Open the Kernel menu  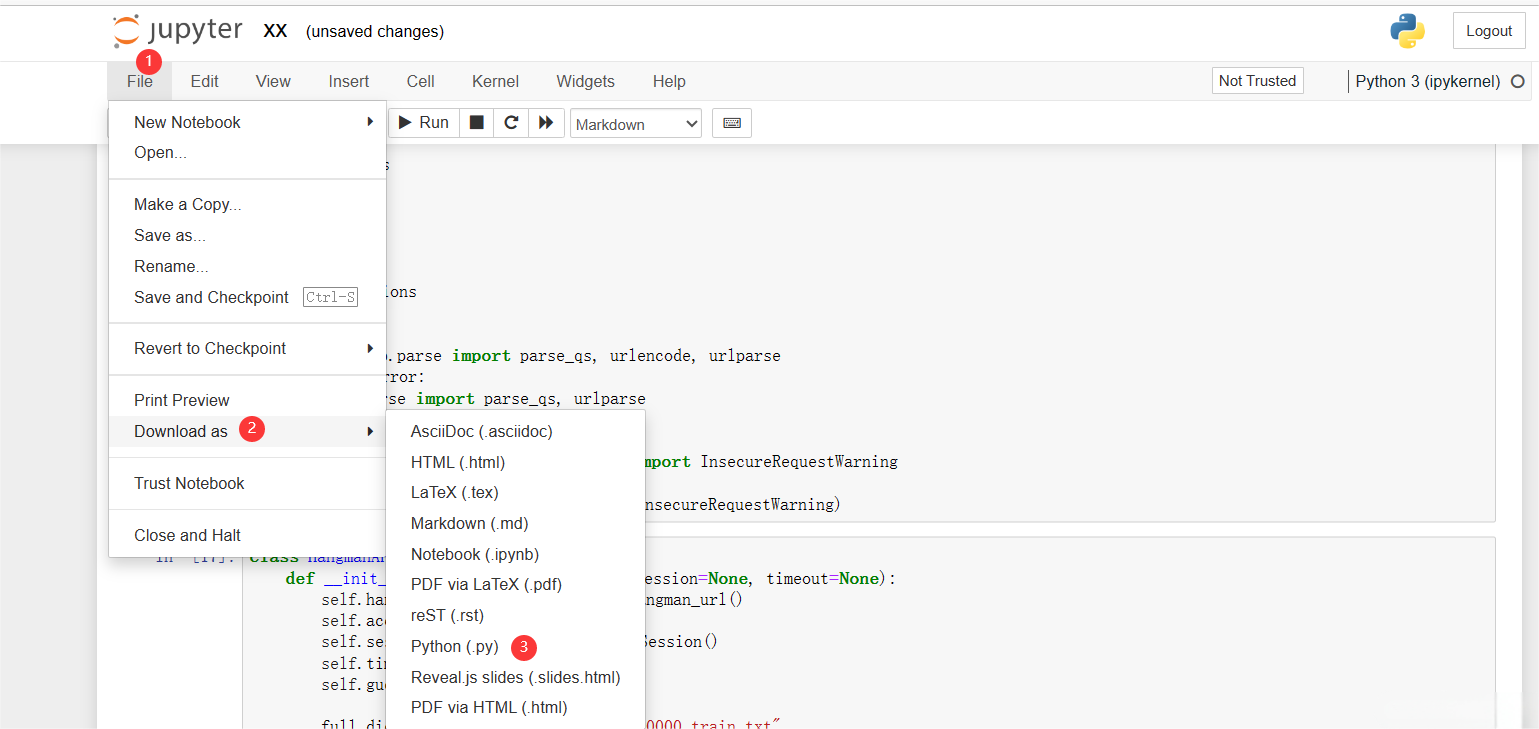[496, 81]
